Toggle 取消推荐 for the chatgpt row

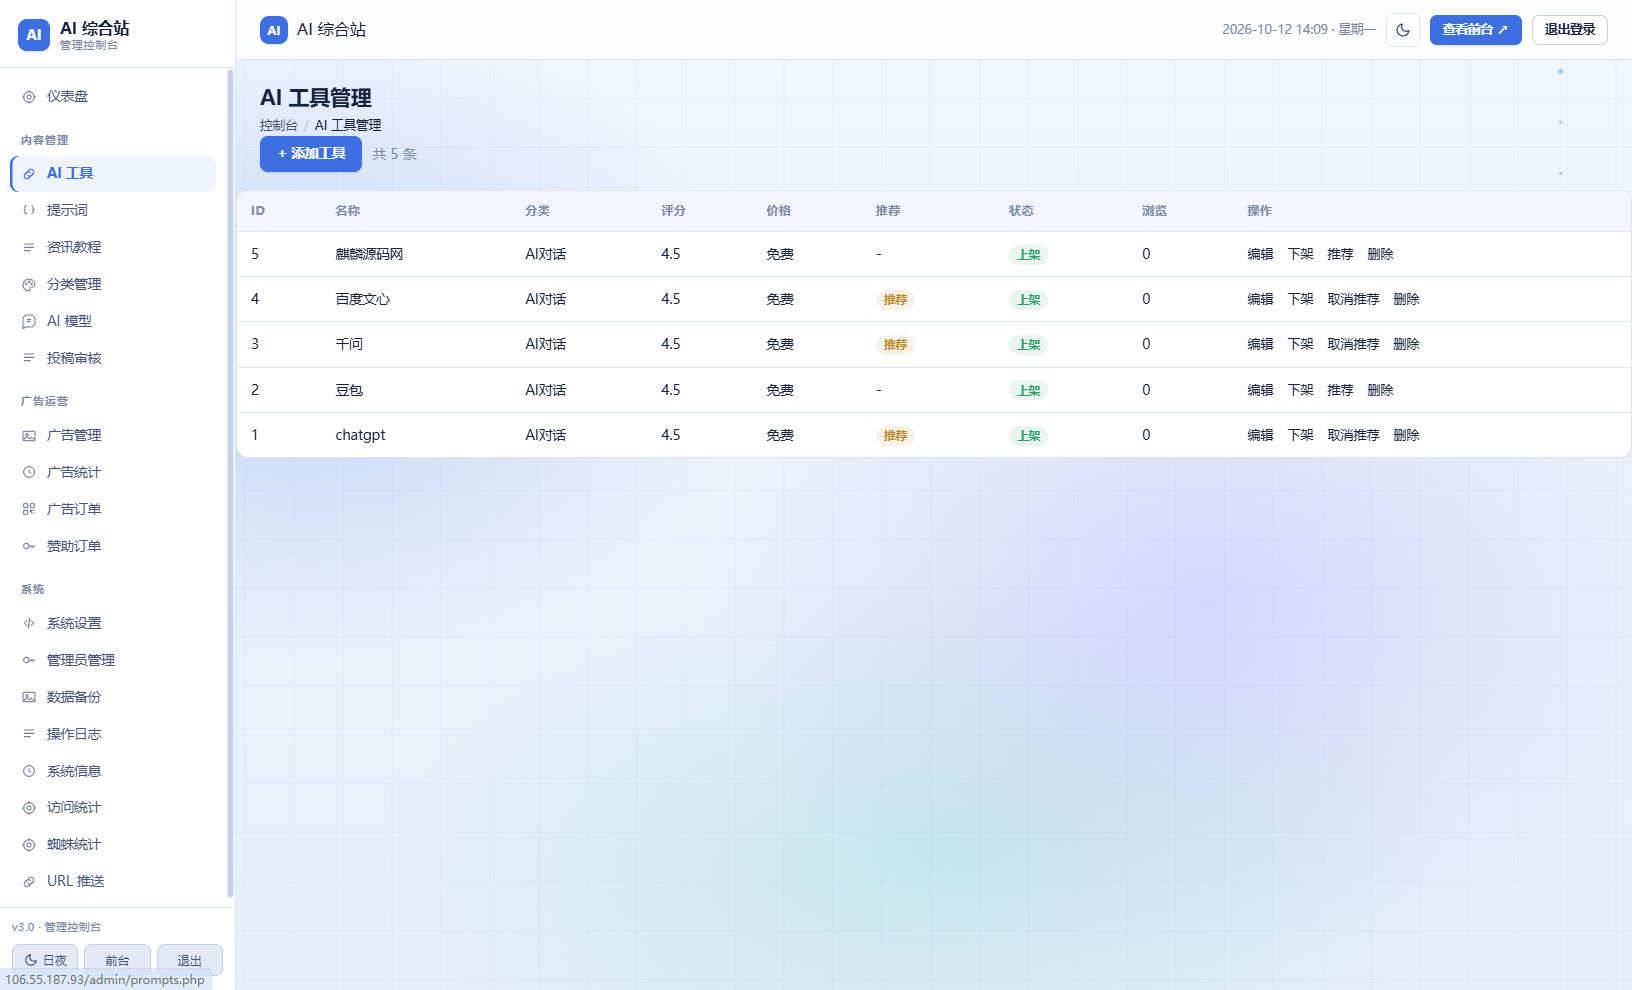[x=1353, y=435]
